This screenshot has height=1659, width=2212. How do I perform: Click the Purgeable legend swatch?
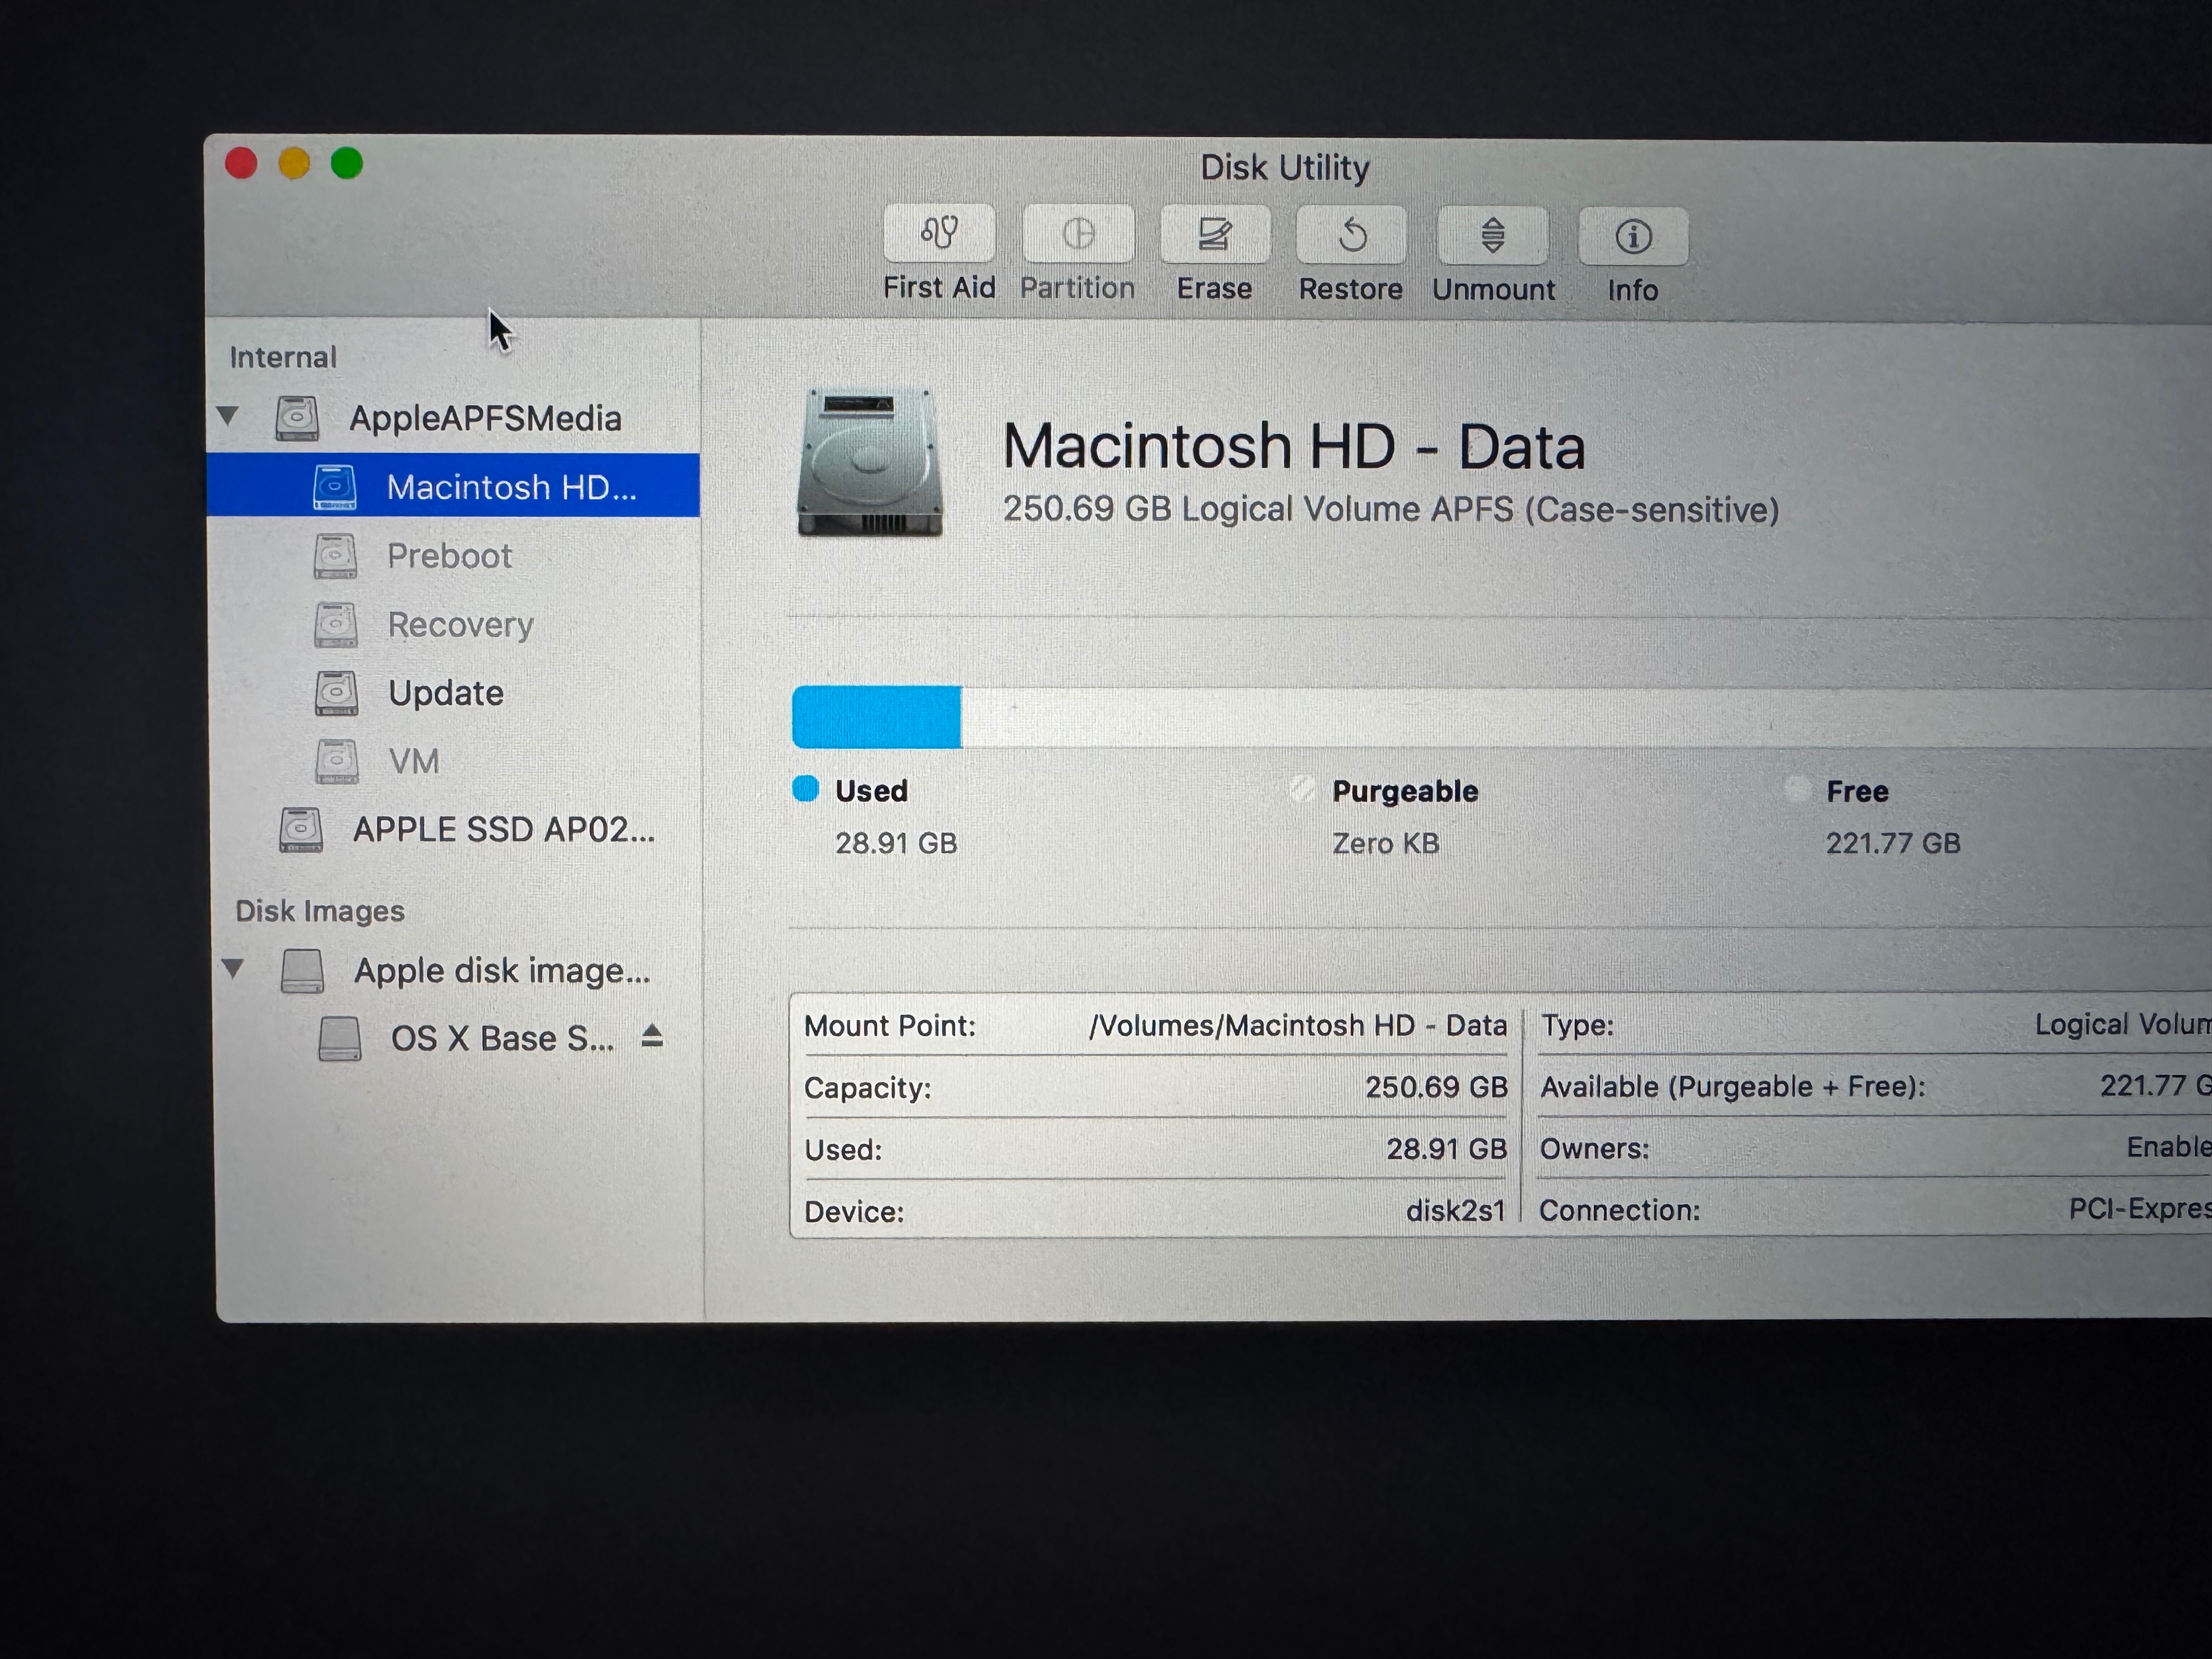(x=1302, y=789)
